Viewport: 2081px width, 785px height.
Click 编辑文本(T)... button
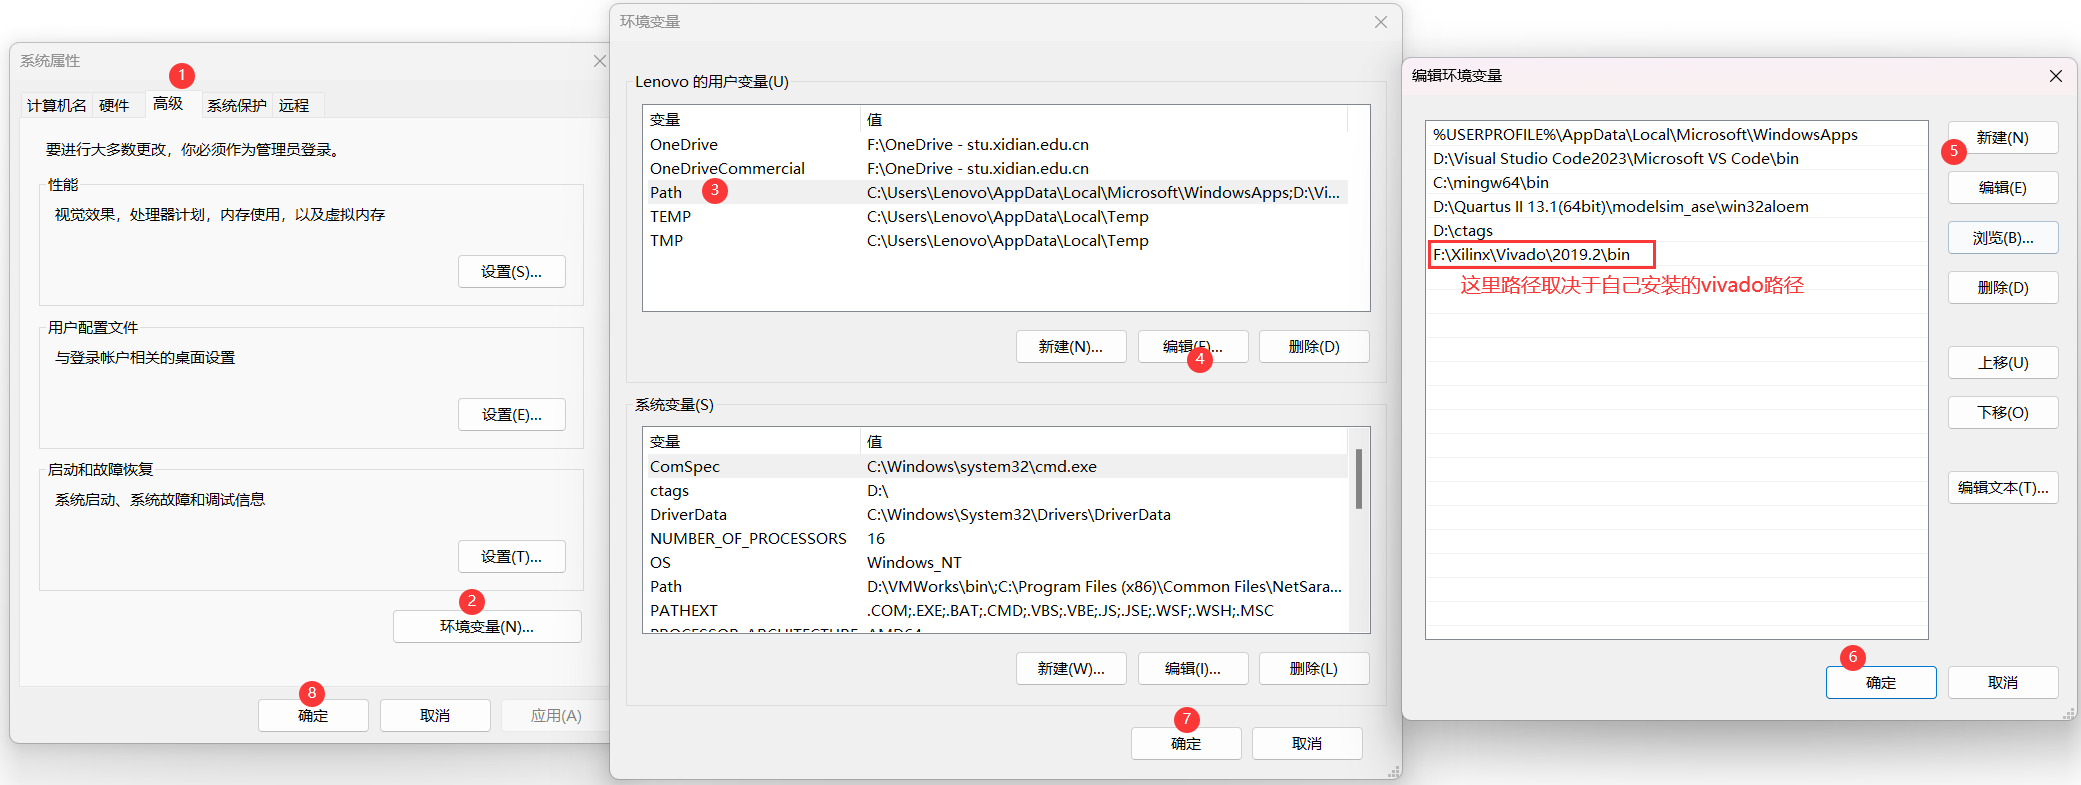[2003, 488]
